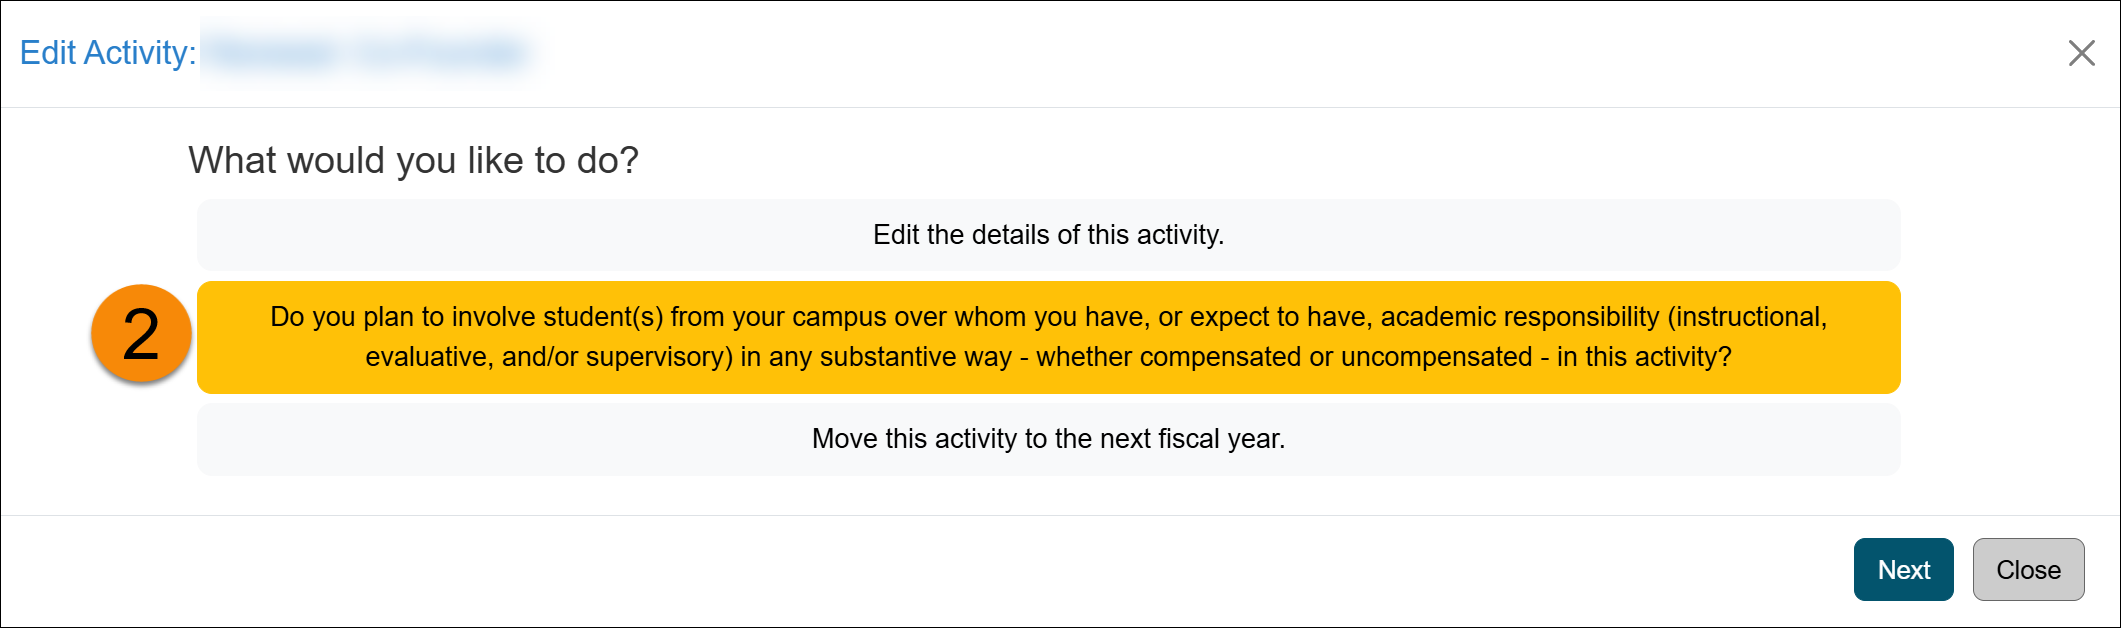Select the highlighted student involvement question option
This screenshot has width=2121, height=628.
1050,335
